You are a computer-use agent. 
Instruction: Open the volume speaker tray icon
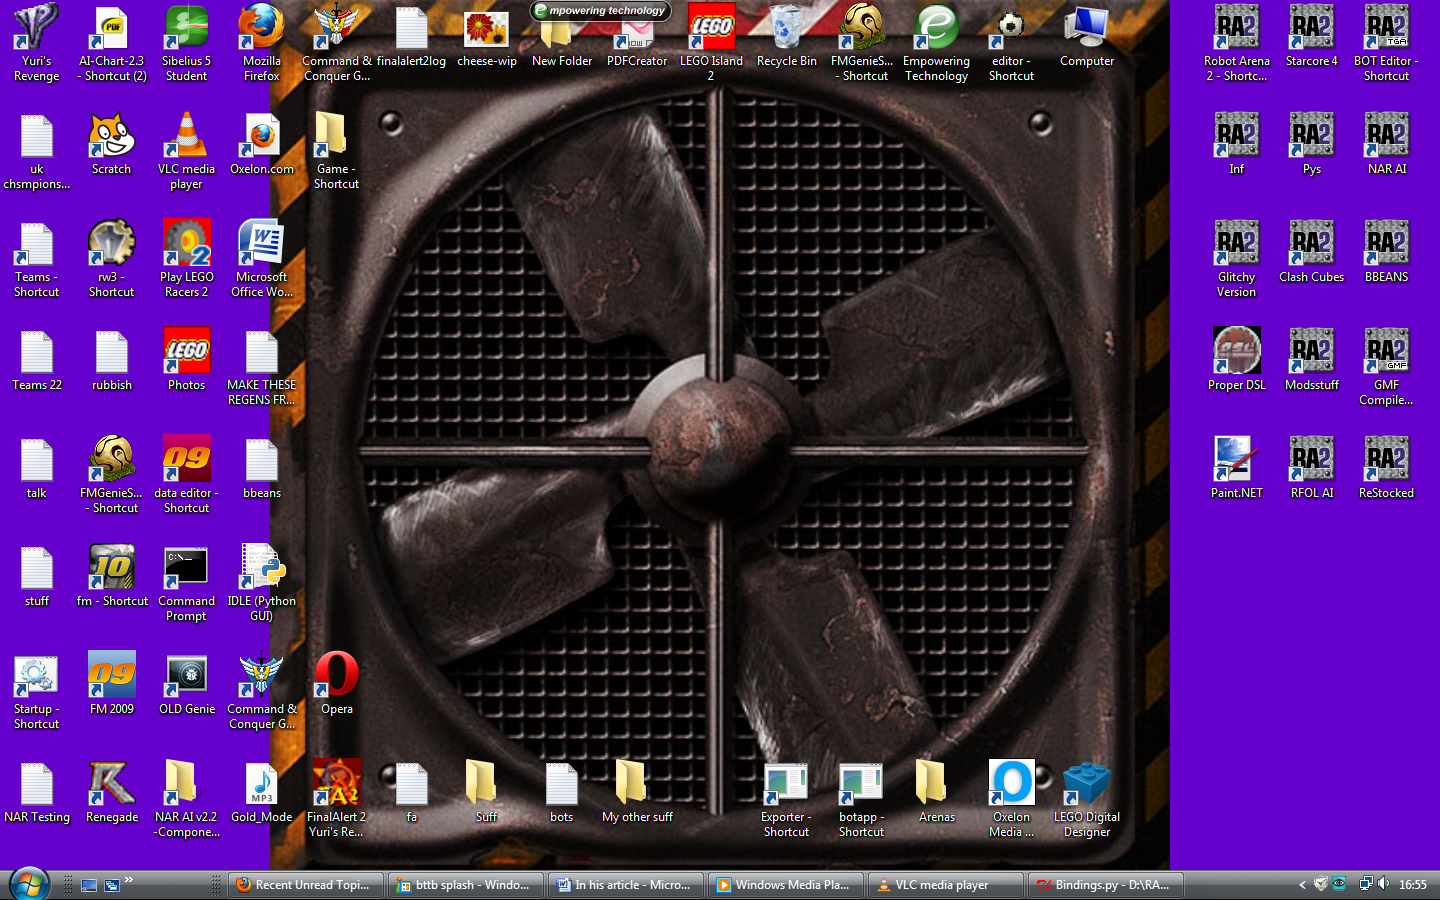point(1383,884)
